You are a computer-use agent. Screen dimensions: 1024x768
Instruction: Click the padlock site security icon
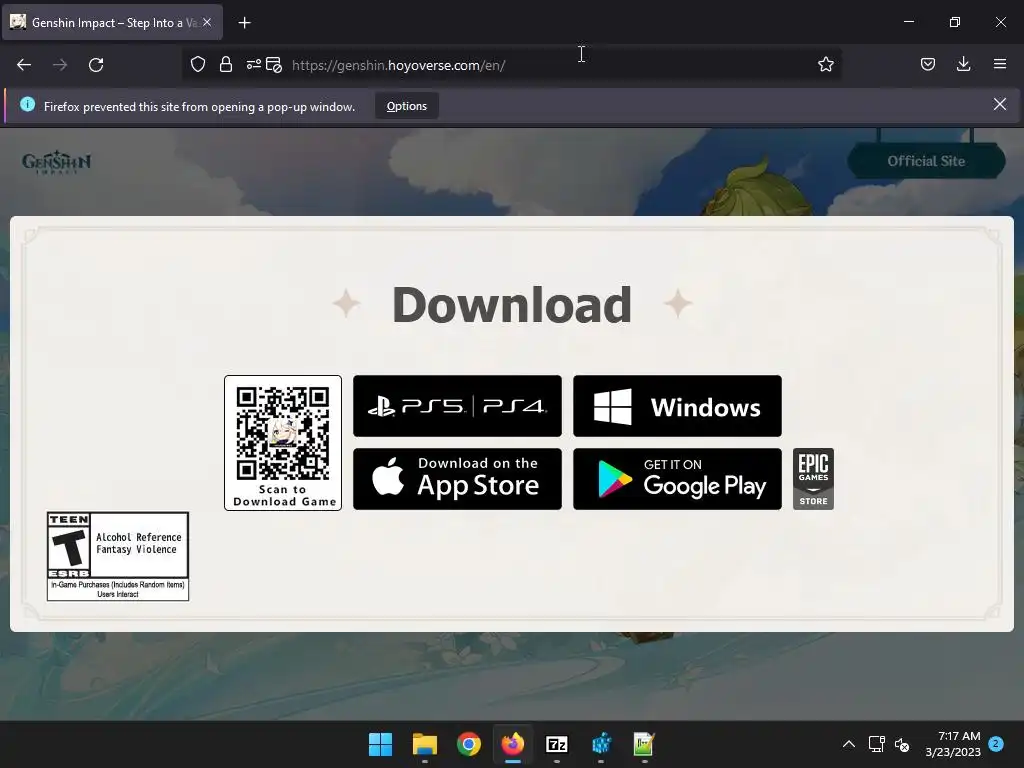coord(226,65)
